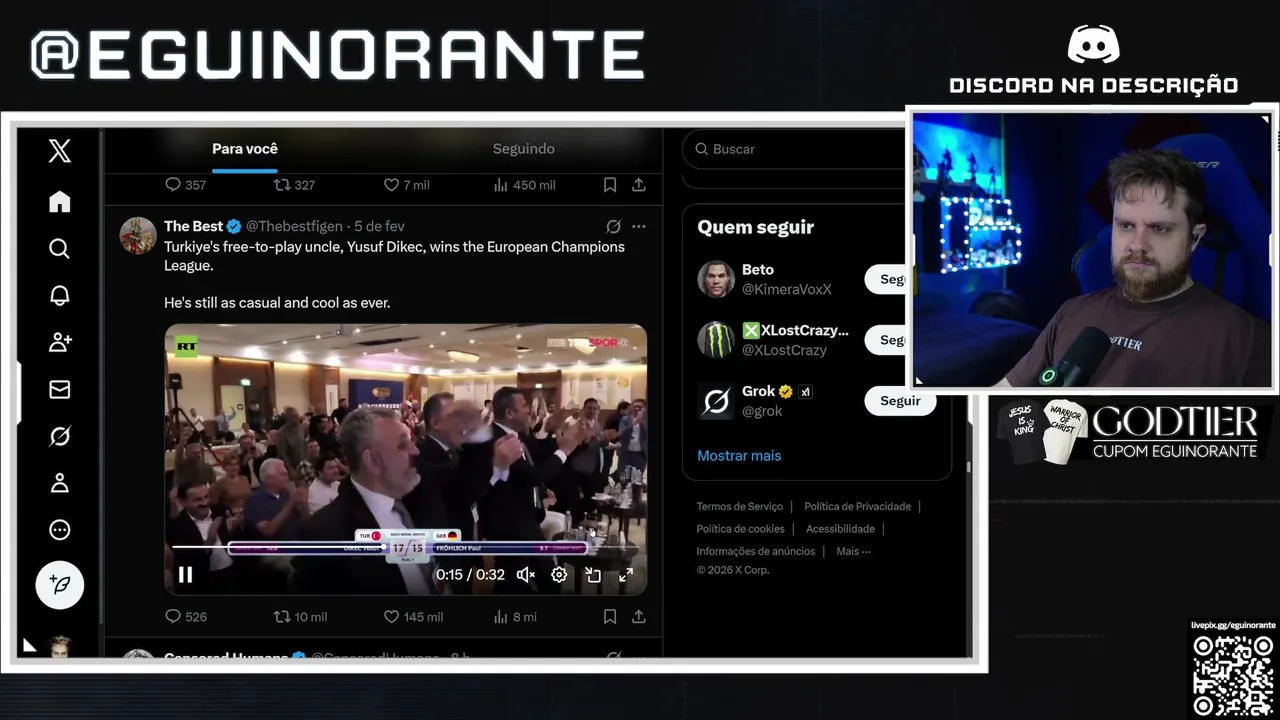Open Grok profile in Quem seguir
Viewport: 1280px width, 720px height.
759,391
